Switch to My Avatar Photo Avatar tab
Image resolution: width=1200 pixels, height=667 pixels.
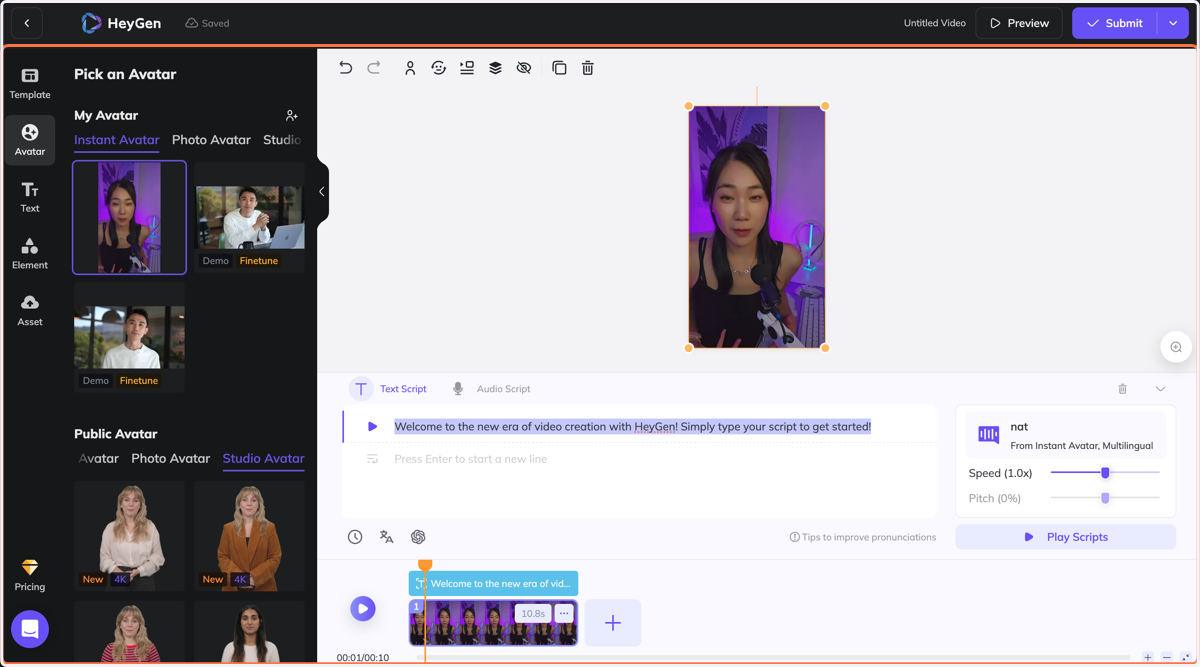[x=211, y=140]
